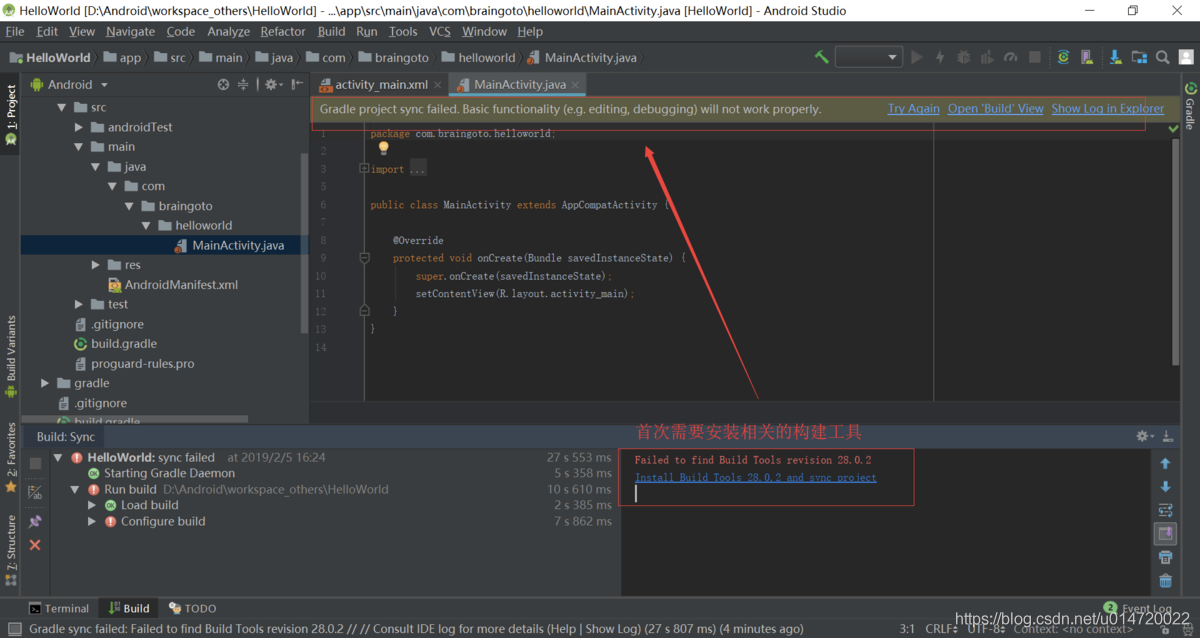The width and height of the screenshot is (1200, 638).
Task: Expand the gradle folder
Action: [x=45, y=383]
